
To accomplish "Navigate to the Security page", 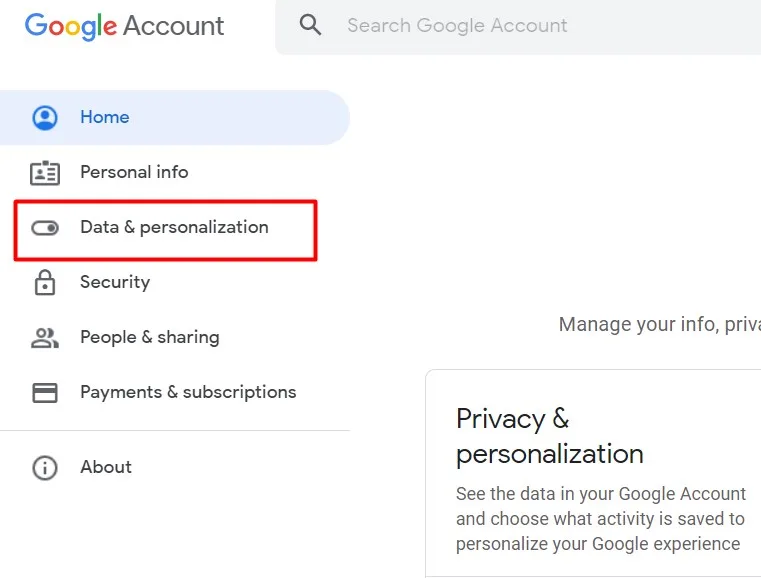I will 115,282.
